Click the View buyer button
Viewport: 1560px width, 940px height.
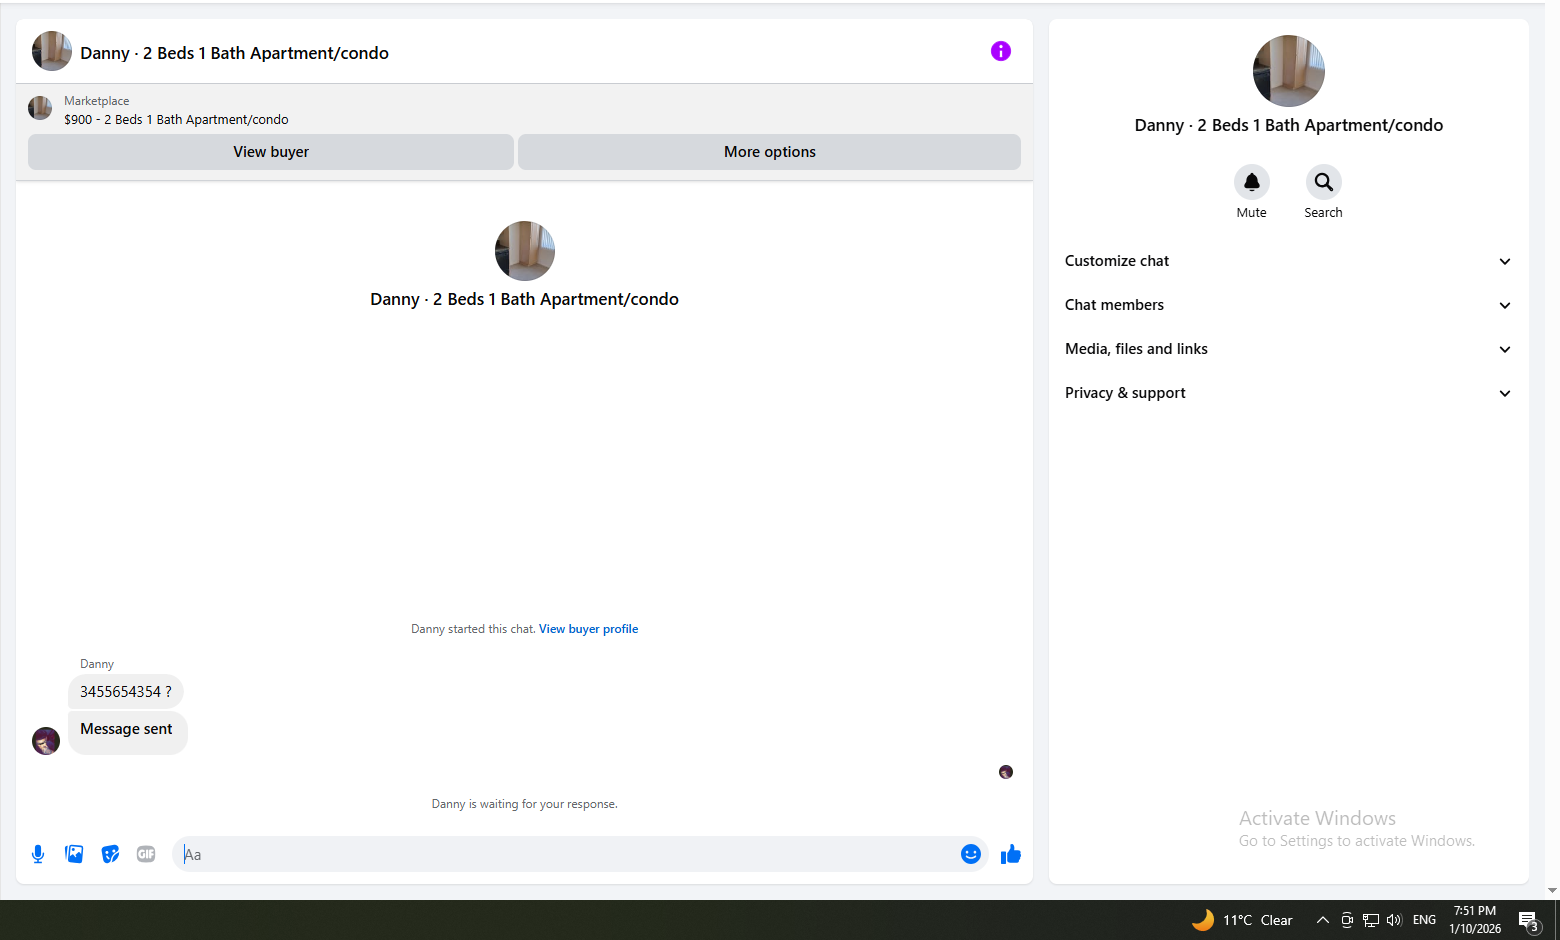[x=271, y=152]
